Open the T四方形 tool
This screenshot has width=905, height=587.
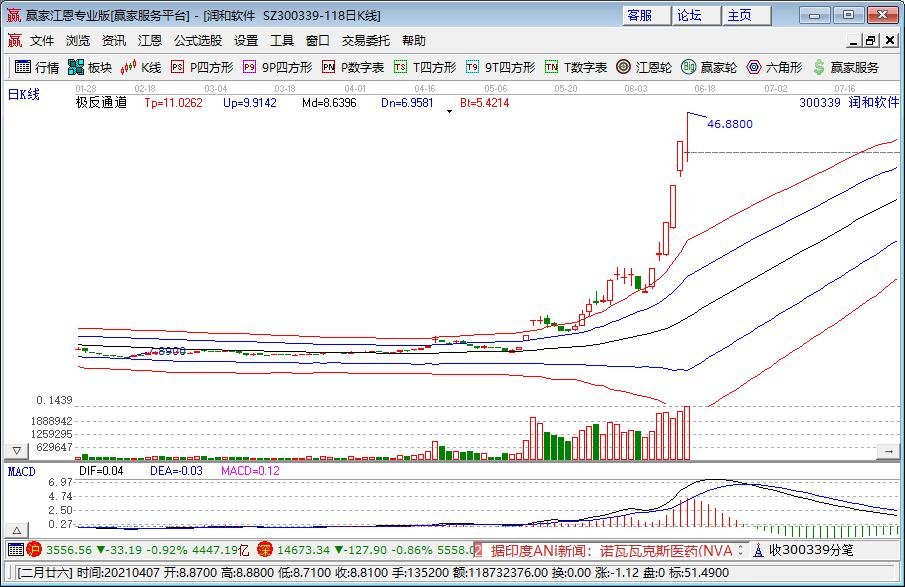click(x=425, y=68)
